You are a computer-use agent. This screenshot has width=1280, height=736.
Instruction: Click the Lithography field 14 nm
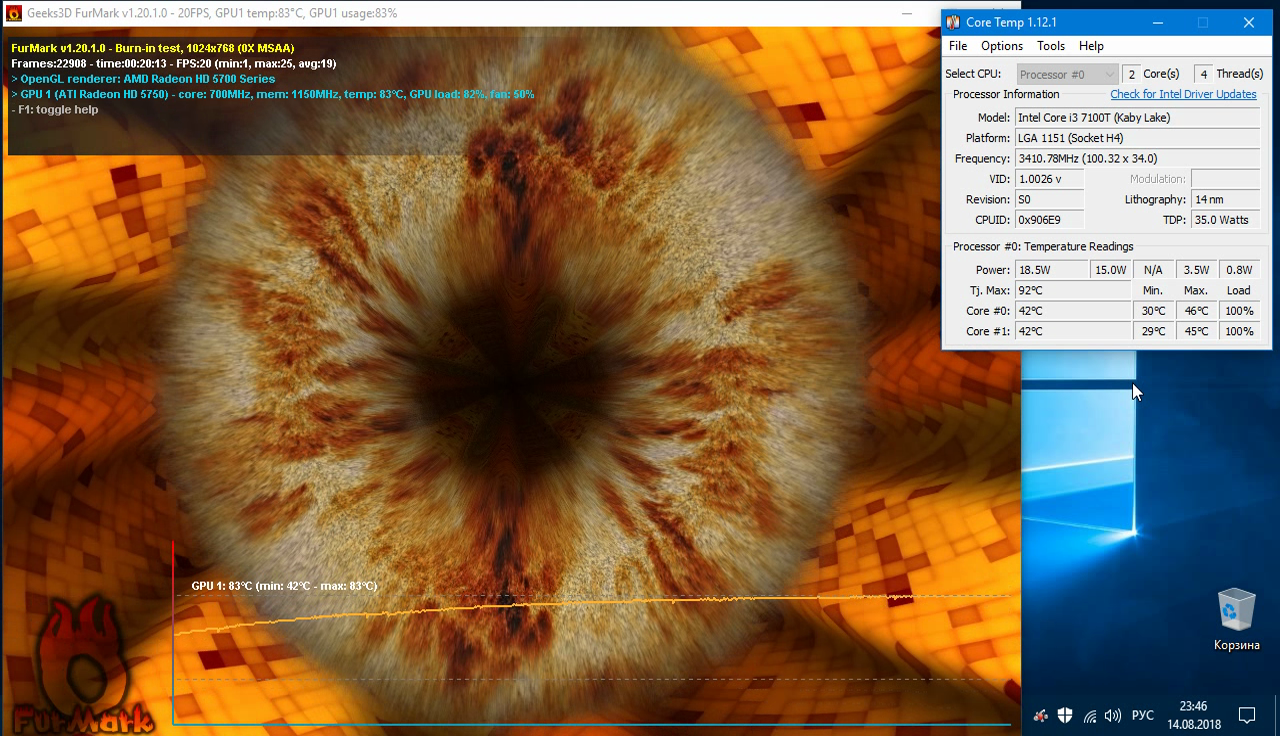coord(1225,200)
